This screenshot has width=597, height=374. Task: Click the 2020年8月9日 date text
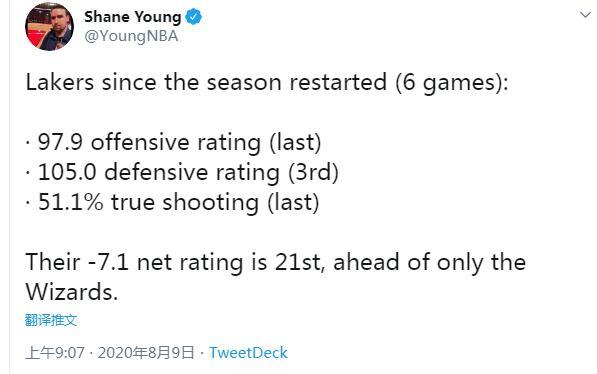146,353
